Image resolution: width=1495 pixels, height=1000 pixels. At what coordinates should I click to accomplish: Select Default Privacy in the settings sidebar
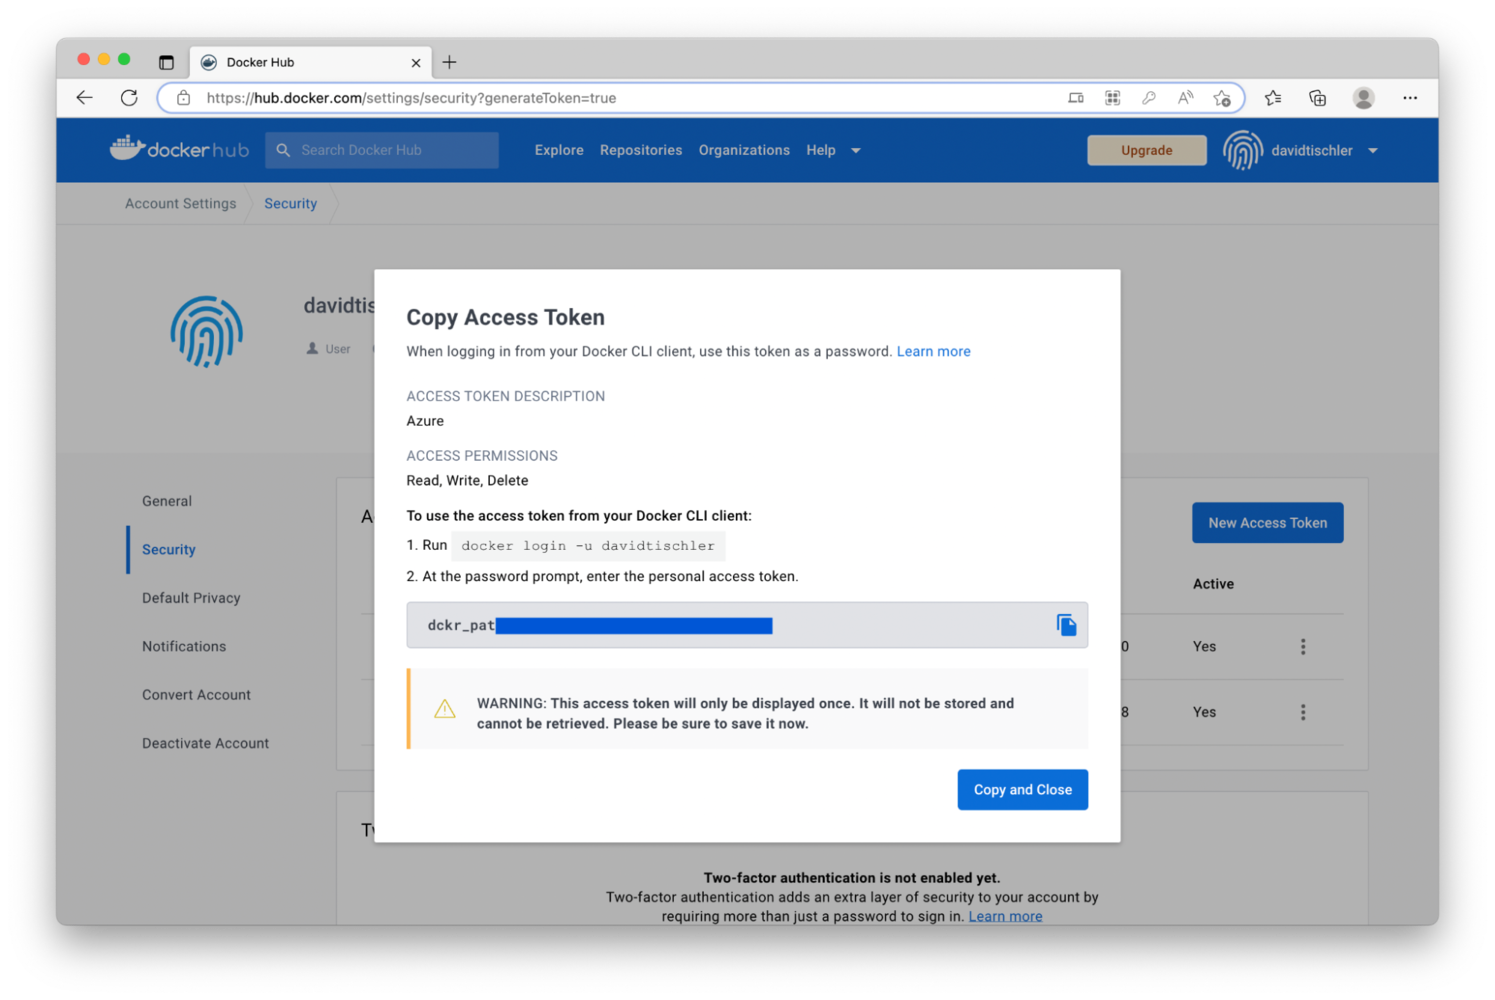[191, 598]
